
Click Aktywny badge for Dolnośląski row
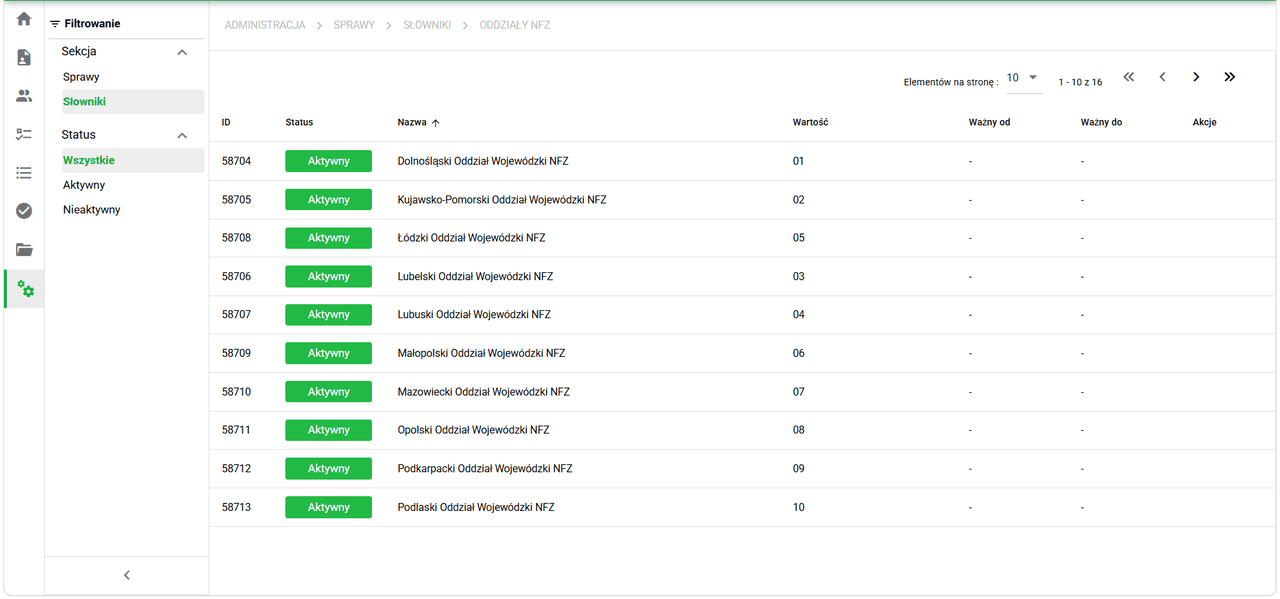tap(328, 161)
